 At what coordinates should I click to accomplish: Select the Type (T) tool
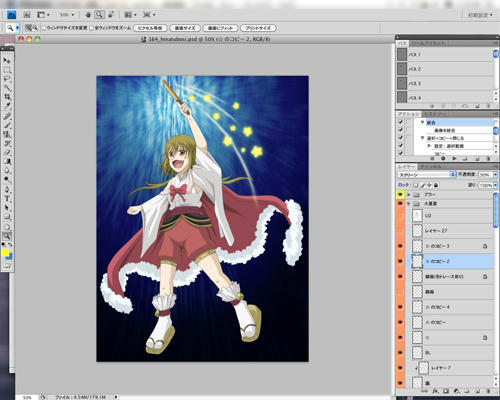point(7,199)
